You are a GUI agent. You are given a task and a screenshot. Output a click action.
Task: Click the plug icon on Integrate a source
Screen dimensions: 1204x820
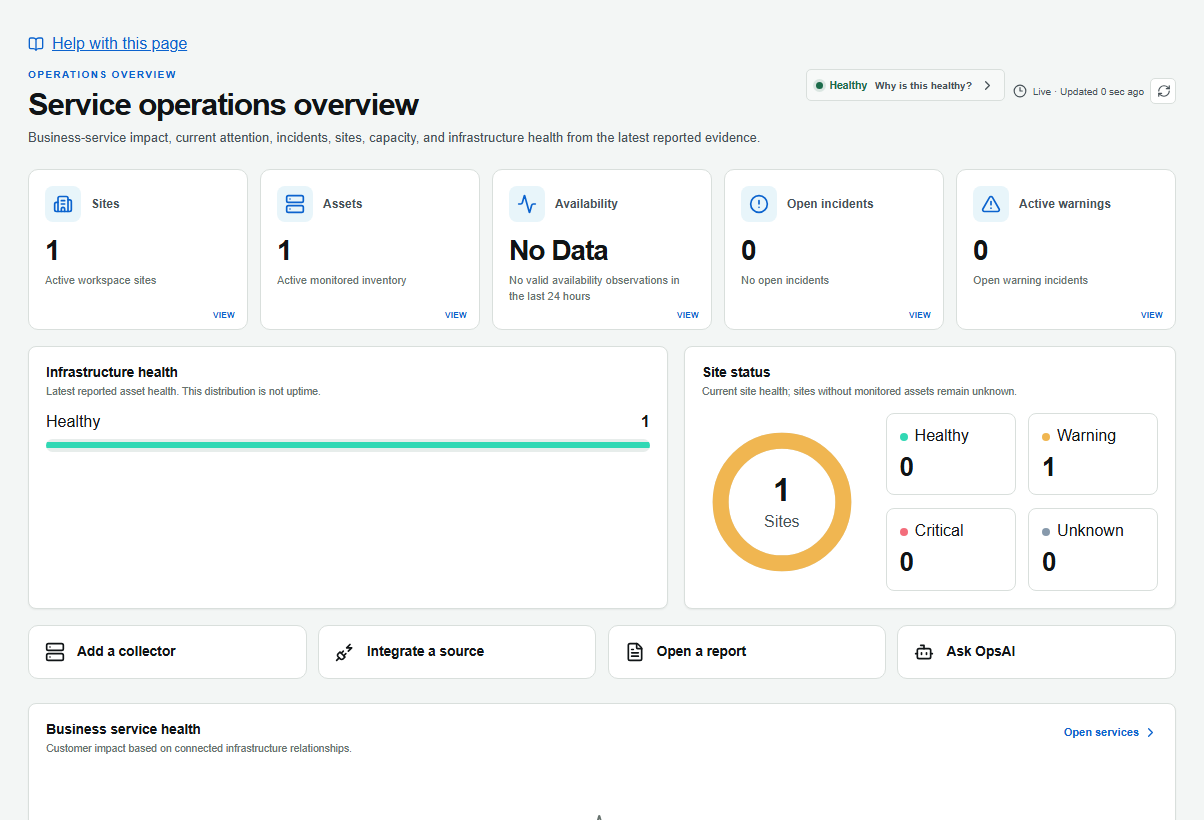pyautogui.click(x=345, y=652)
